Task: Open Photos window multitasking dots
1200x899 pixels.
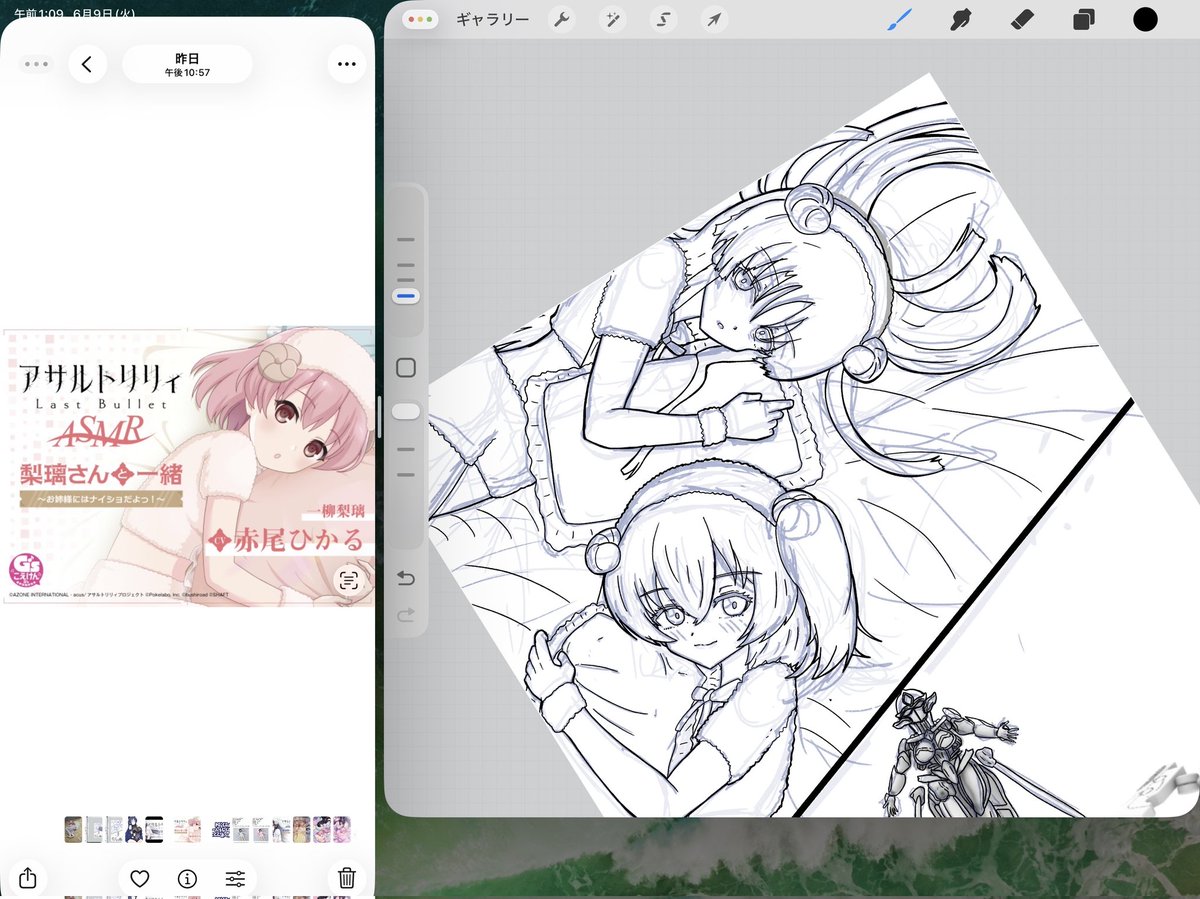Action: pyautogui.click(x=36, y=64)
